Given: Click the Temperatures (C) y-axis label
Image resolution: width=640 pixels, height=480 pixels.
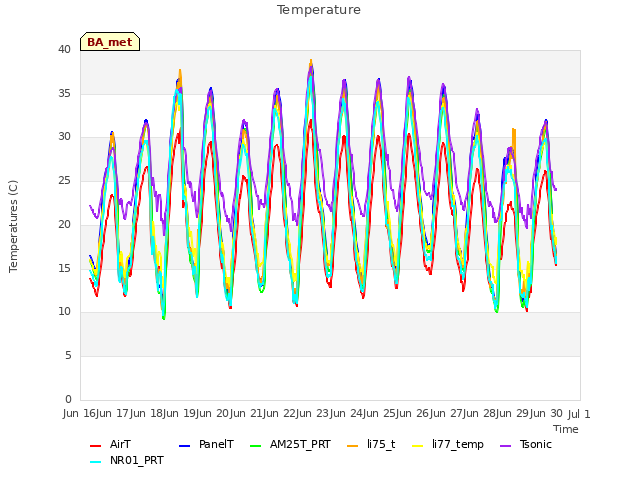Looking at the screenshot, I should (13, 227).
